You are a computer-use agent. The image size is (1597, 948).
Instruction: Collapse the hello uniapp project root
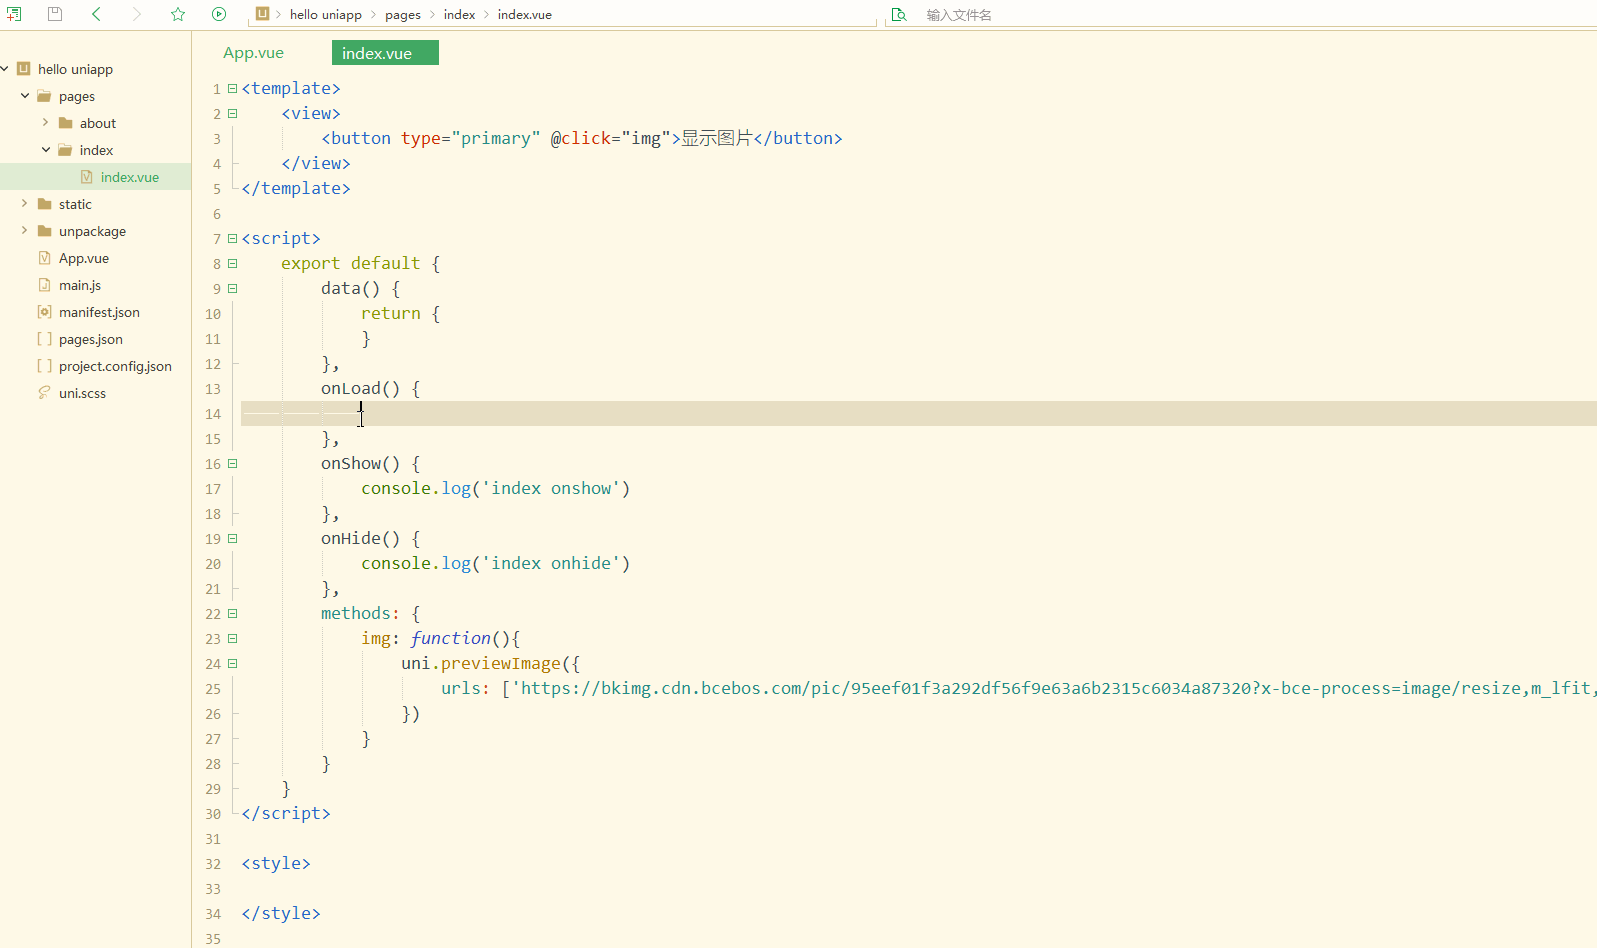pyautogui.click(x=5, y=69)
